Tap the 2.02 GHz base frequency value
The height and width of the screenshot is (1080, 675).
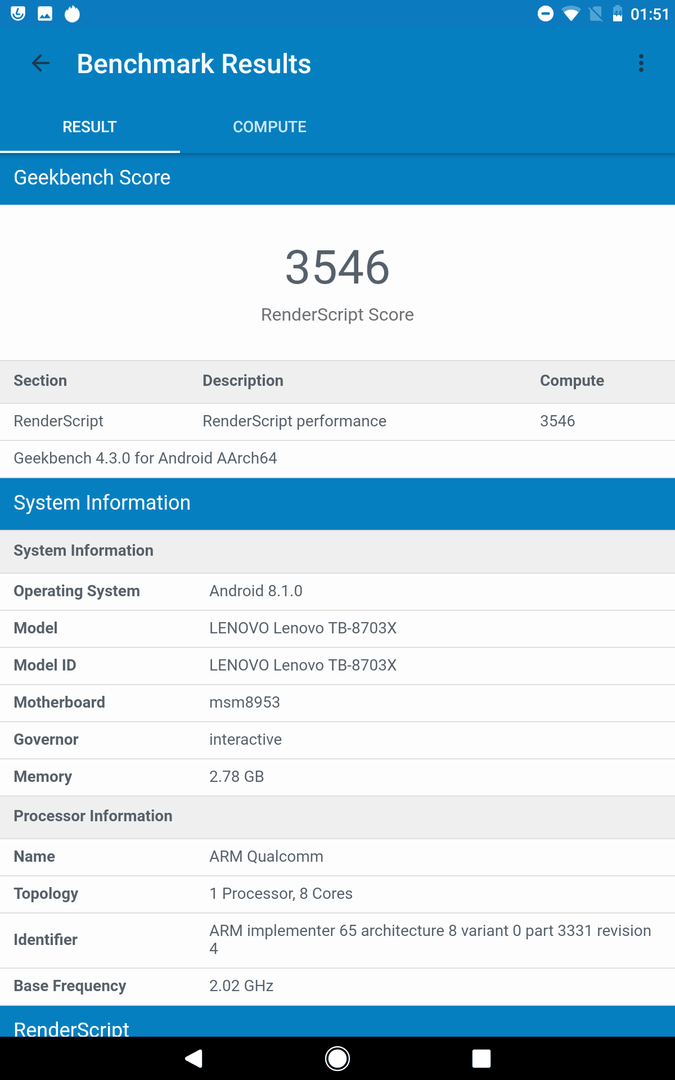tap(241, 986)
